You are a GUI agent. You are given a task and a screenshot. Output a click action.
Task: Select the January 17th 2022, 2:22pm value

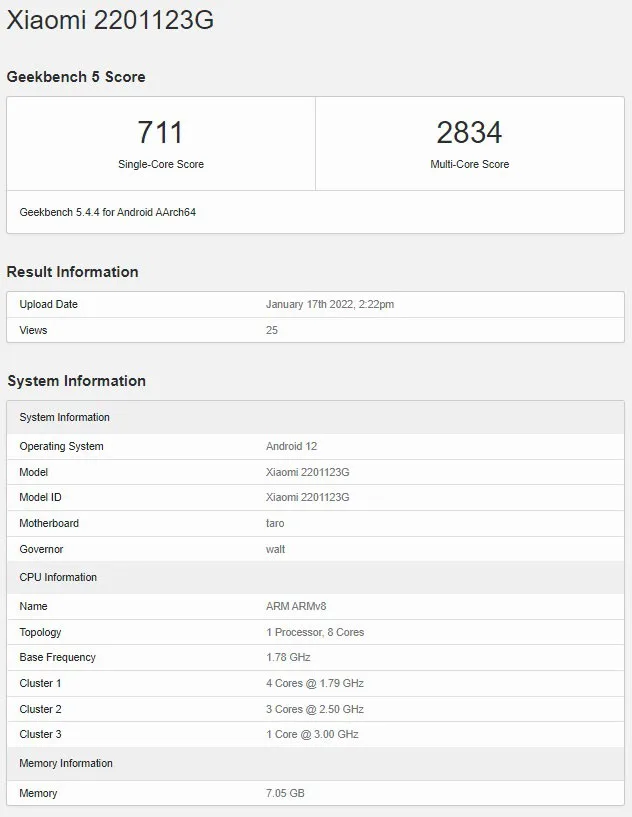click(x=330, y=304)
